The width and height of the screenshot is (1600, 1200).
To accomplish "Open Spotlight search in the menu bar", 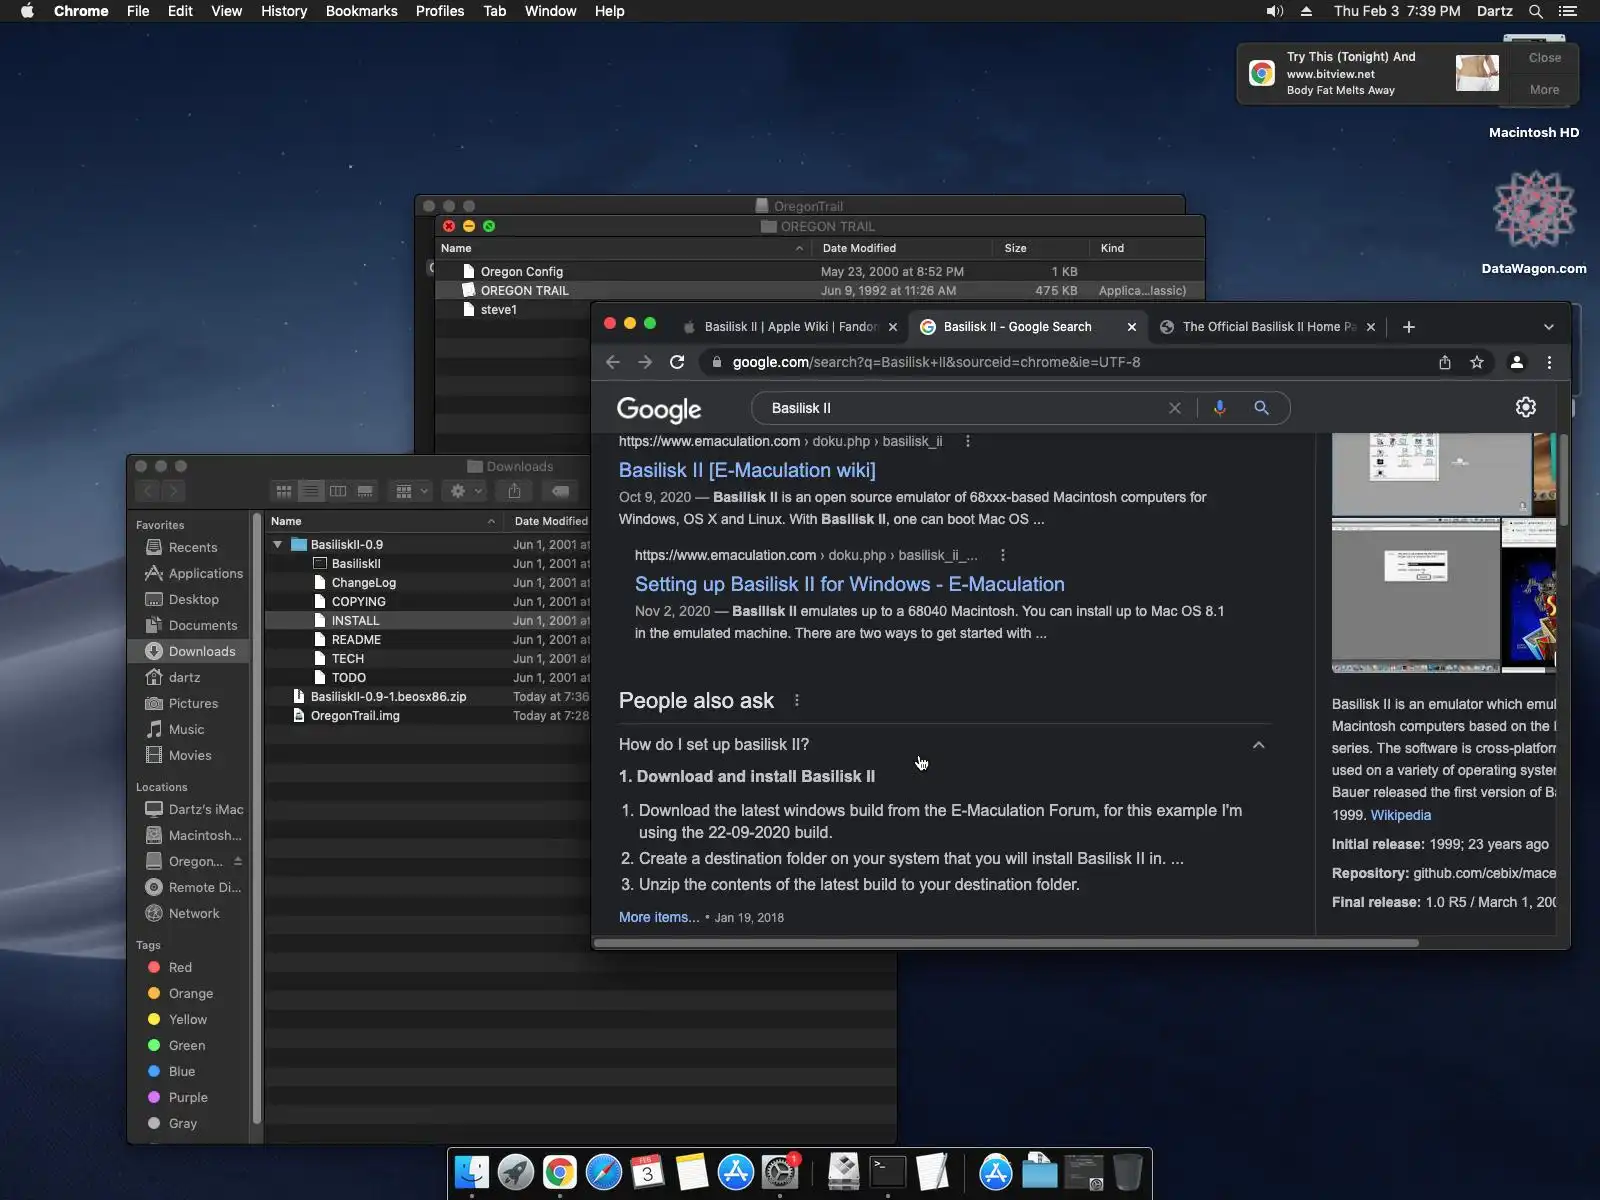I will [1536, 11].
